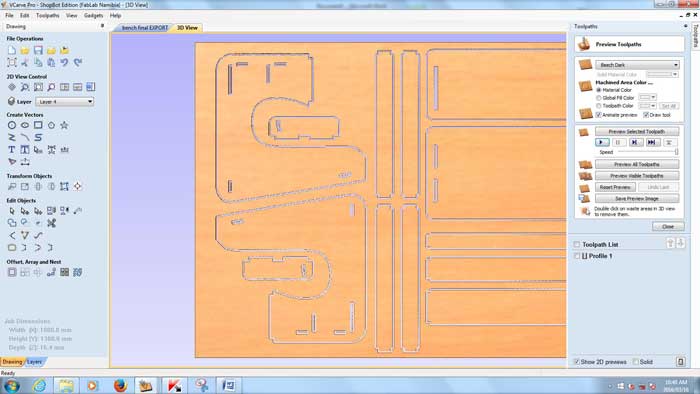Viewport: 700px width, 394px height.
Task: Click the Preview Toolpaths header icon
Action: coord(584,44)
